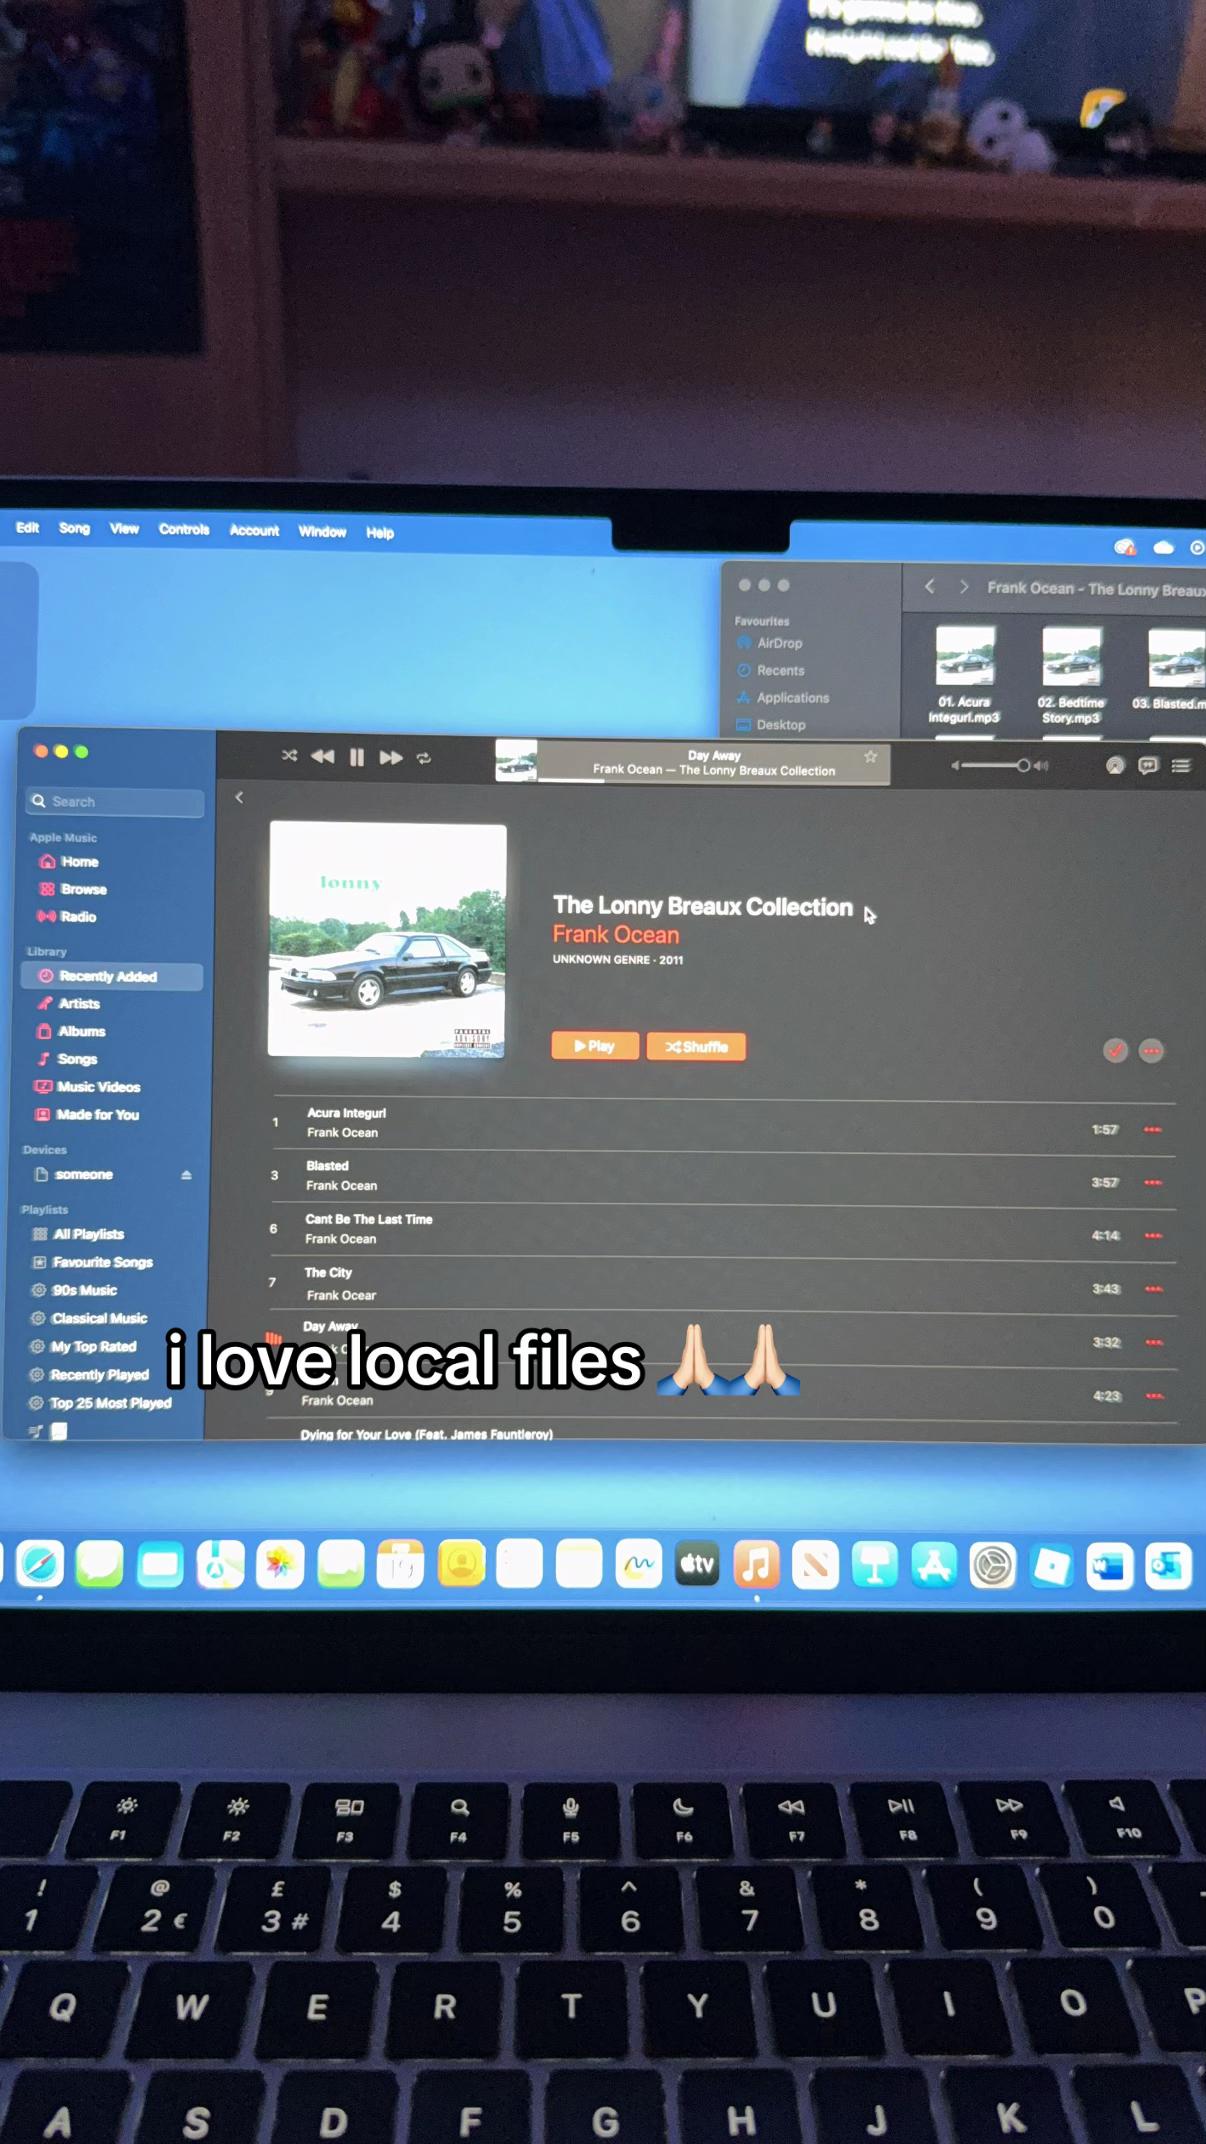Open the Window menu
Image resolution: width=1206 pixels, height=2144 pixels.
[322, 531]
